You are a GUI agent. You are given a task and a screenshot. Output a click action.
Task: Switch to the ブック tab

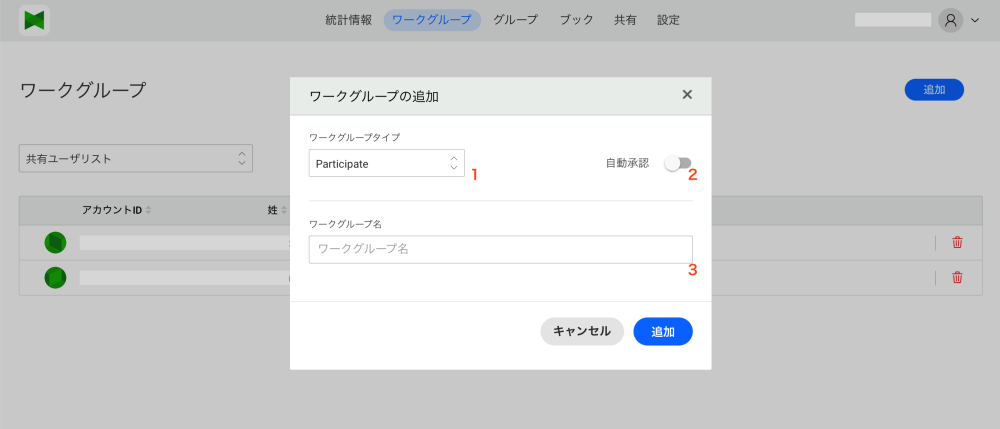point(576,20)
